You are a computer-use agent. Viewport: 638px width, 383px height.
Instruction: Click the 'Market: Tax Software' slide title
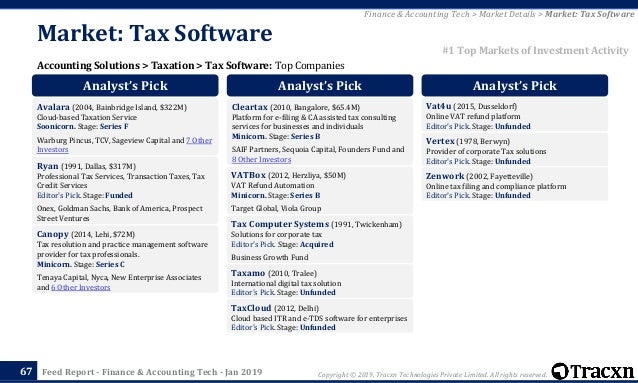pos(155,33)
